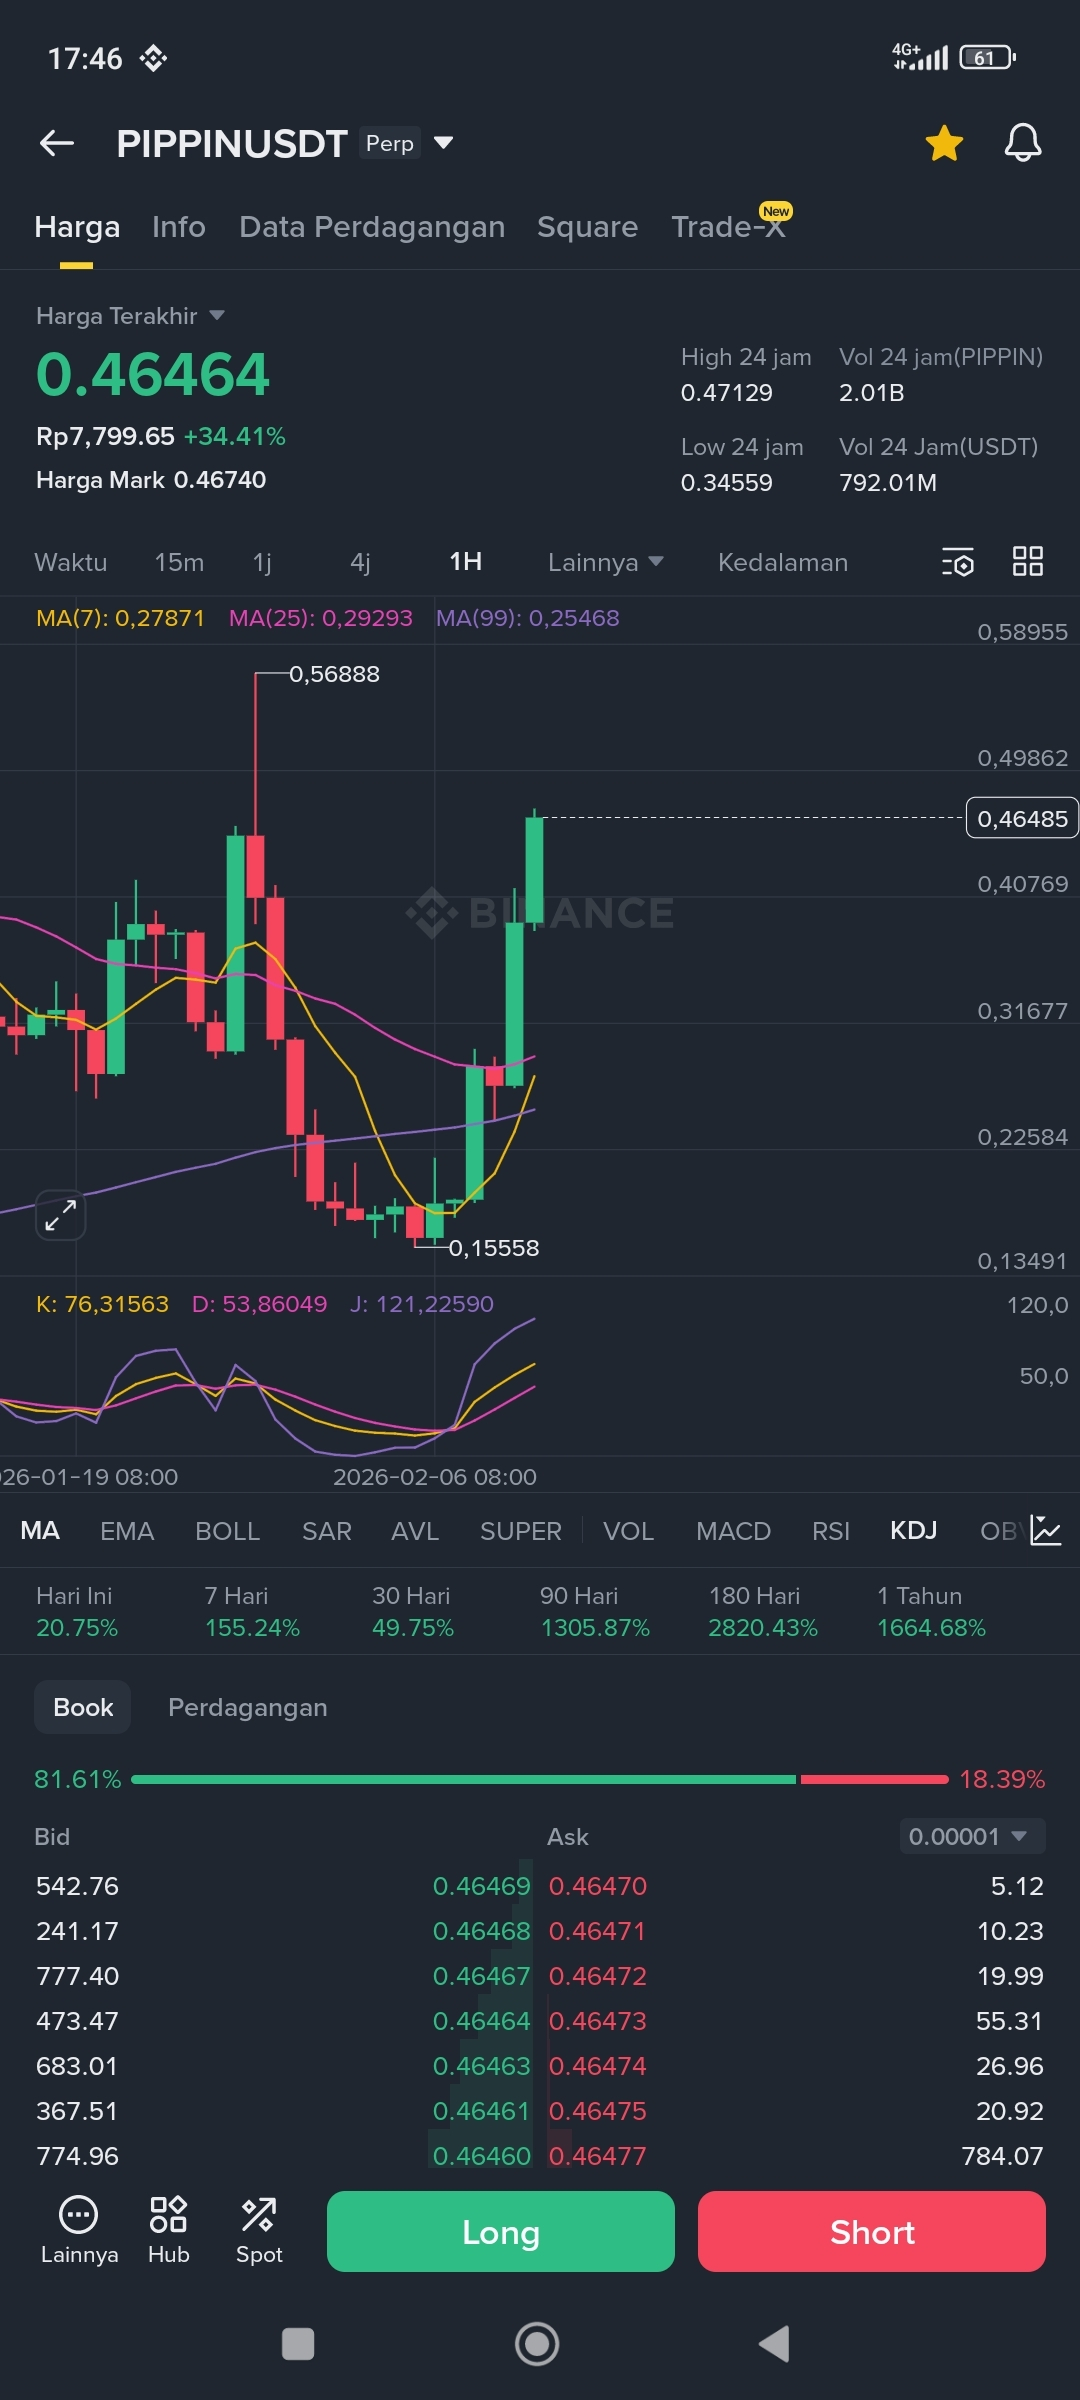Open the Hub icon

click(168, 2230)
